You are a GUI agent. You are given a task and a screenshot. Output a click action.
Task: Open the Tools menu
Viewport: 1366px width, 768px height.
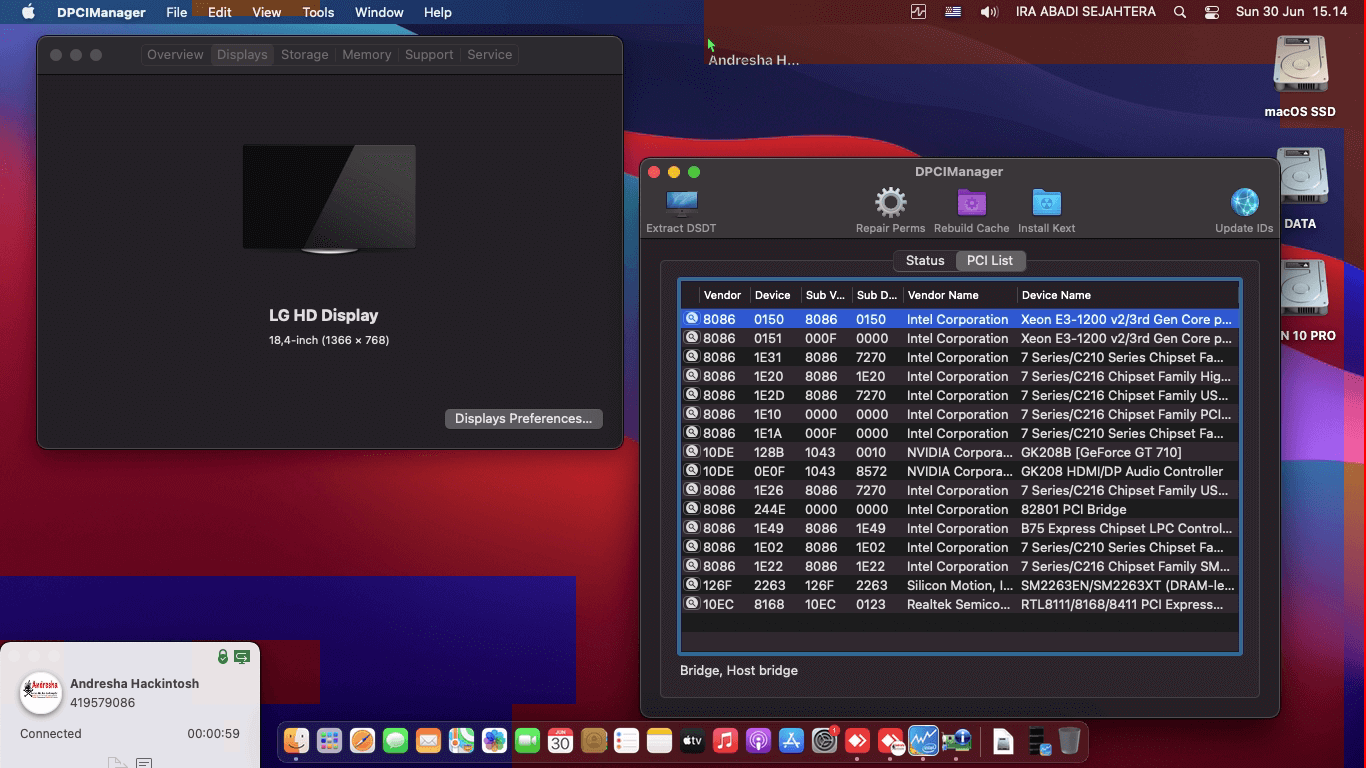point(318,12)
